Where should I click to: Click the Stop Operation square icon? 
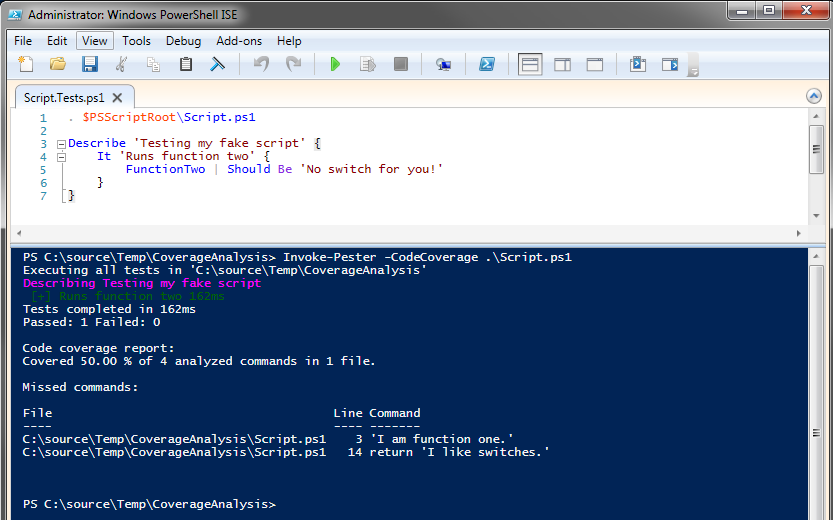400,64
